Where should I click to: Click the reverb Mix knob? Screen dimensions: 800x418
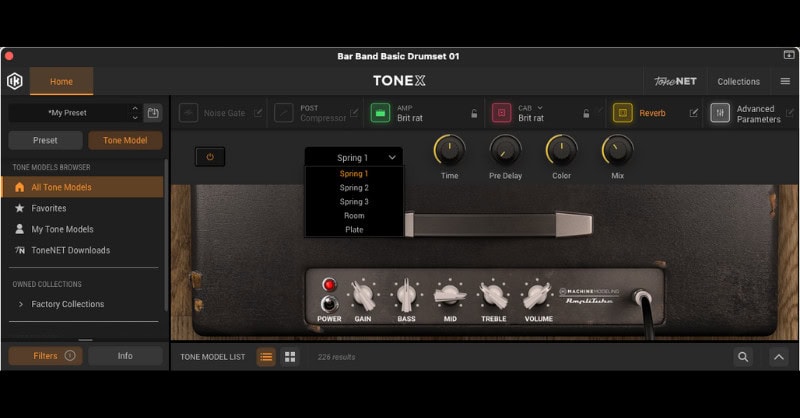617,151
